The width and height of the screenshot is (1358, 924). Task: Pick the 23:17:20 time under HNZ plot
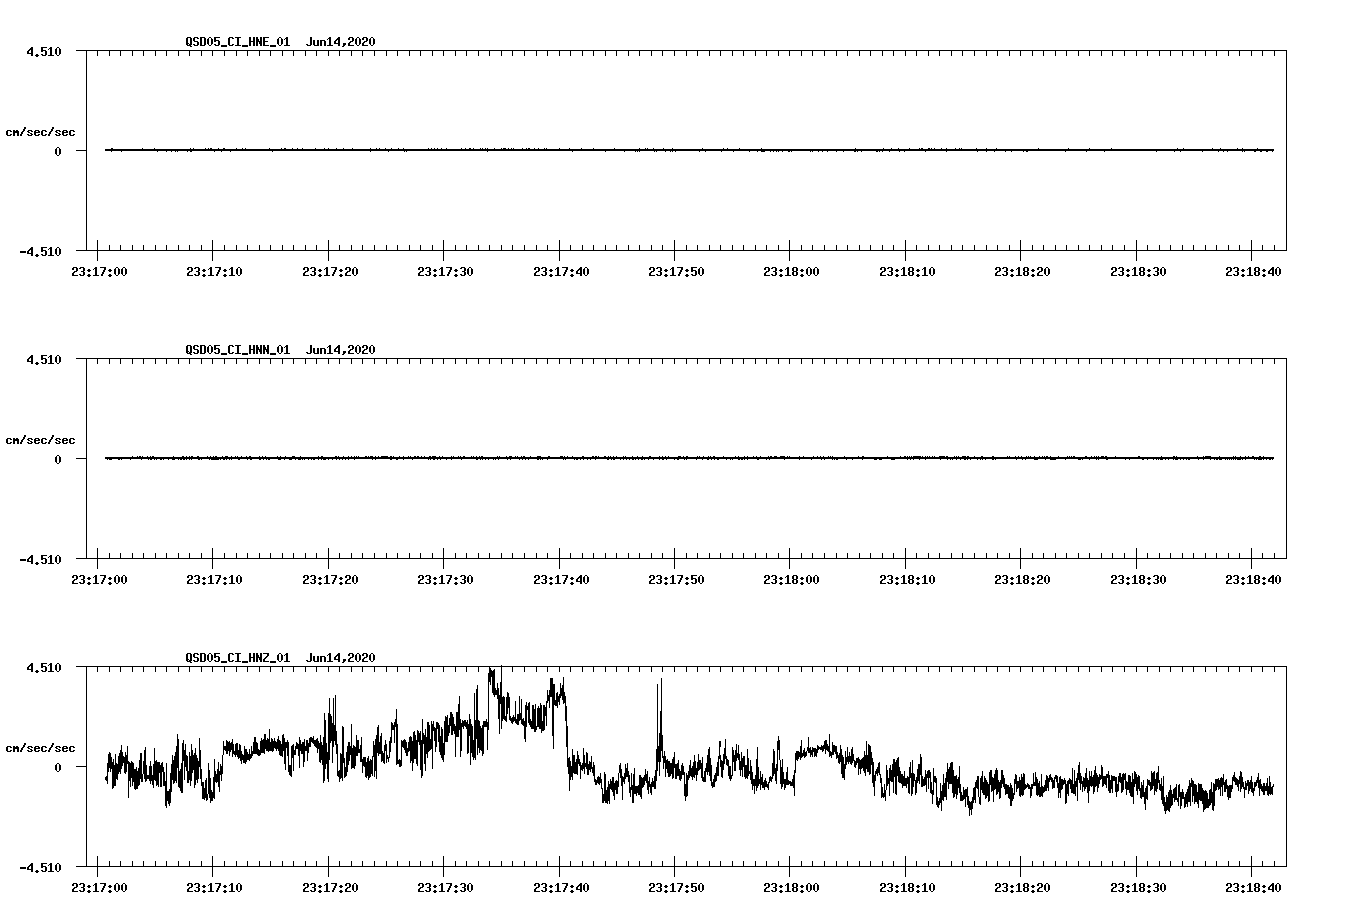pos(329,888)
